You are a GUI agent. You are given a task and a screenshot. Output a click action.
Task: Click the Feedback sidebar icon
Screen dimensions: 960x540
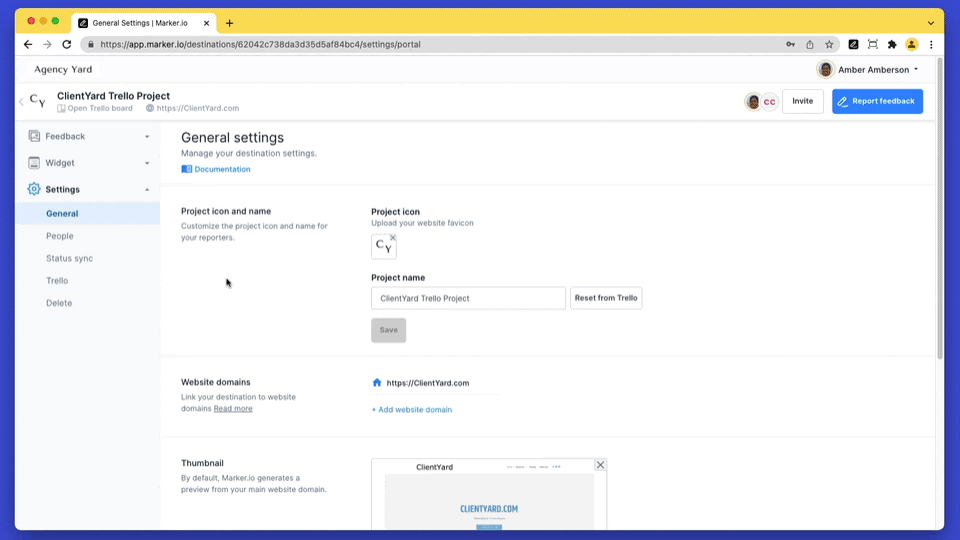point(34,136)
